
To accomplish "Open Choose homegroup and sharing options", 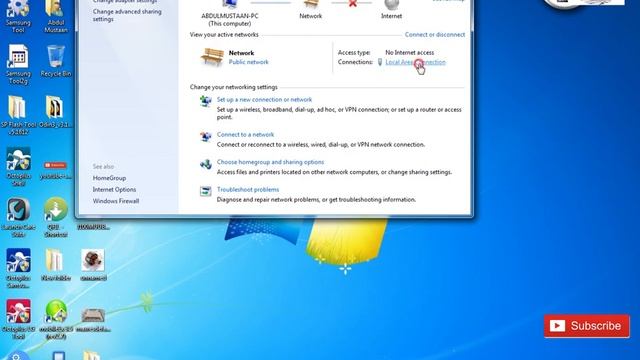I will 270,162.
